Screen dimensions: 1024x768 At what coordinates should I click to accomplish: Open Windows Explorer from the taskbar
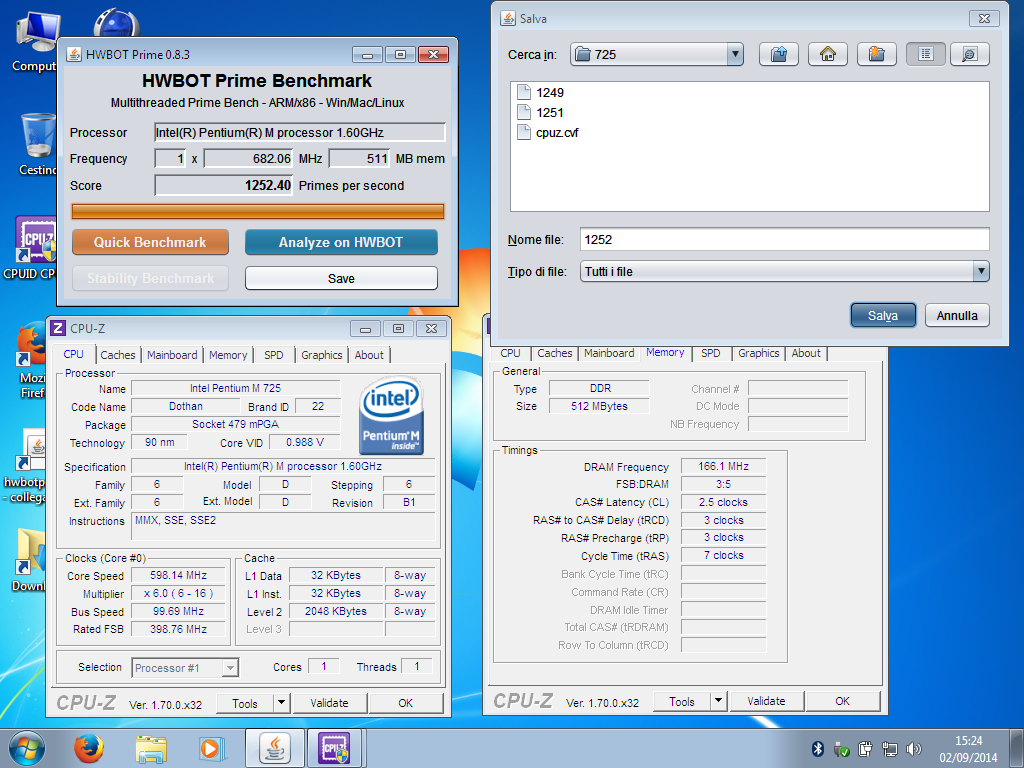click(151, 748)
